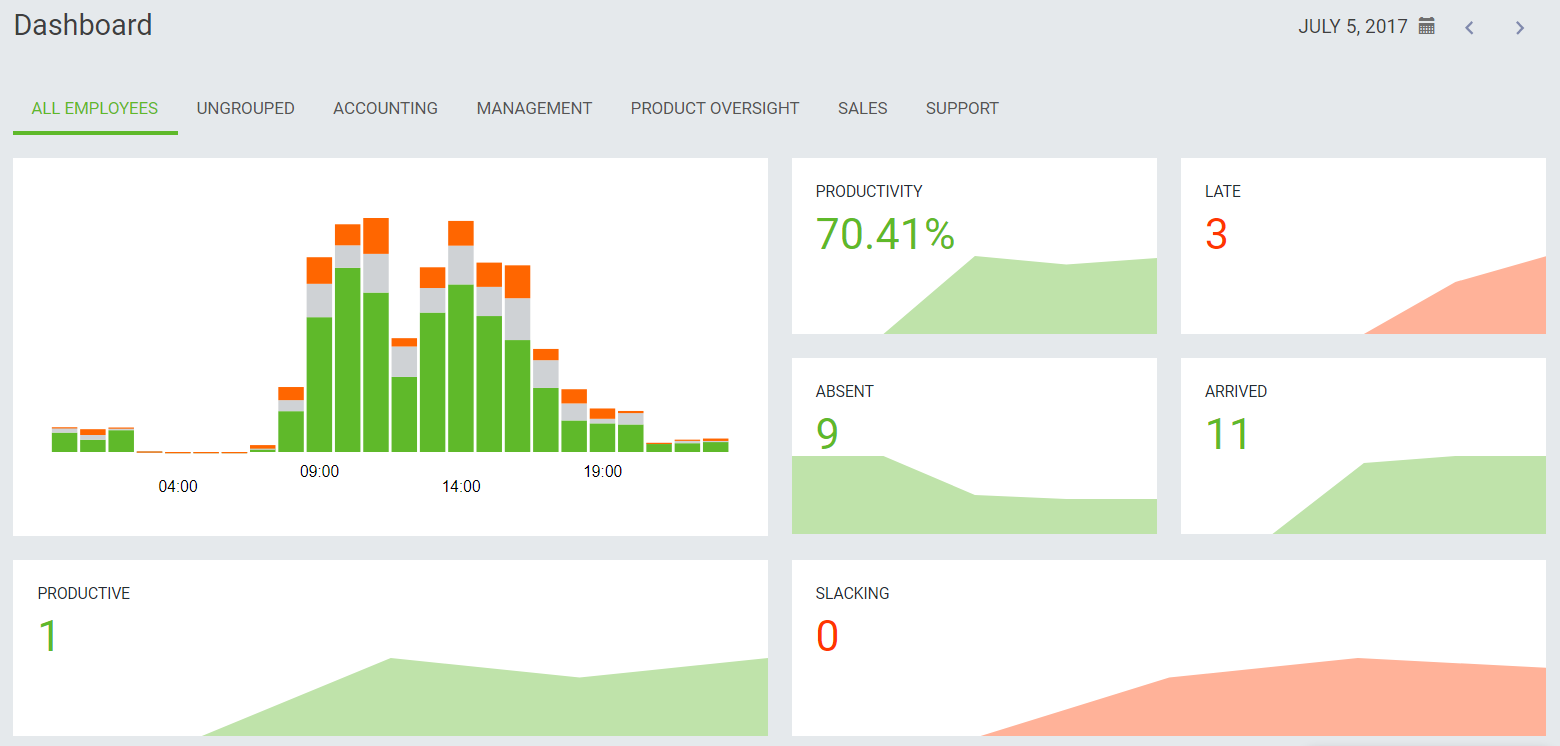Go to previous day using left chevron
This screenshot has height=746, width=1560.
pyautogui.click(x=1469, y=28)
